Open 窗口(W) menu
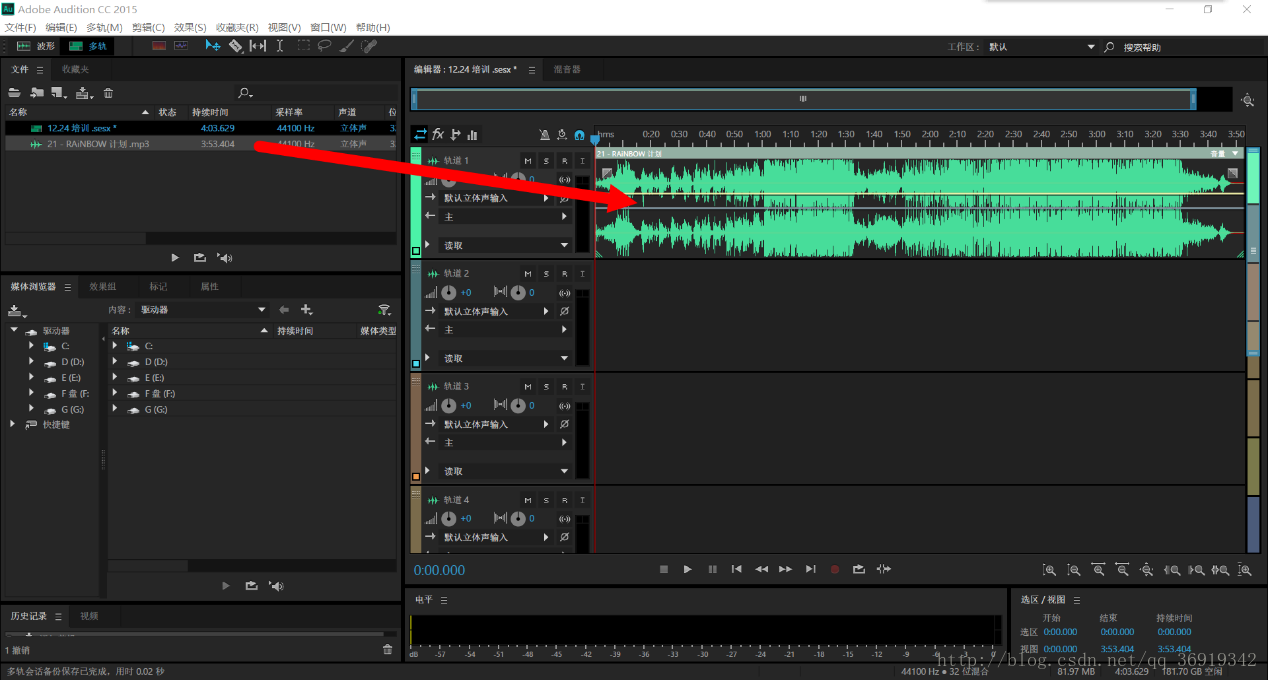This screenshot has width=1268, height=680. 328,27
